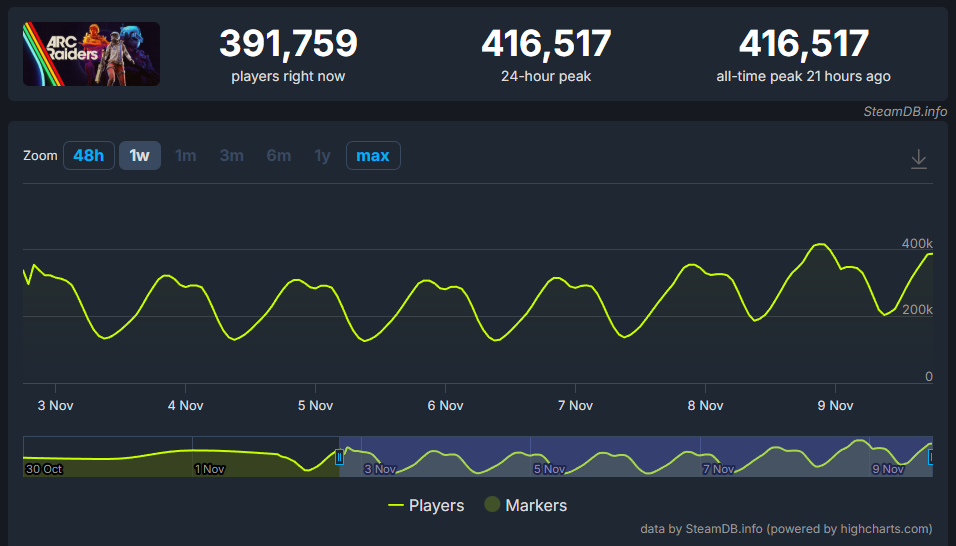Screen dimensions: 956x546
Task: Toggle the Players series in legend
Action: 426,505
